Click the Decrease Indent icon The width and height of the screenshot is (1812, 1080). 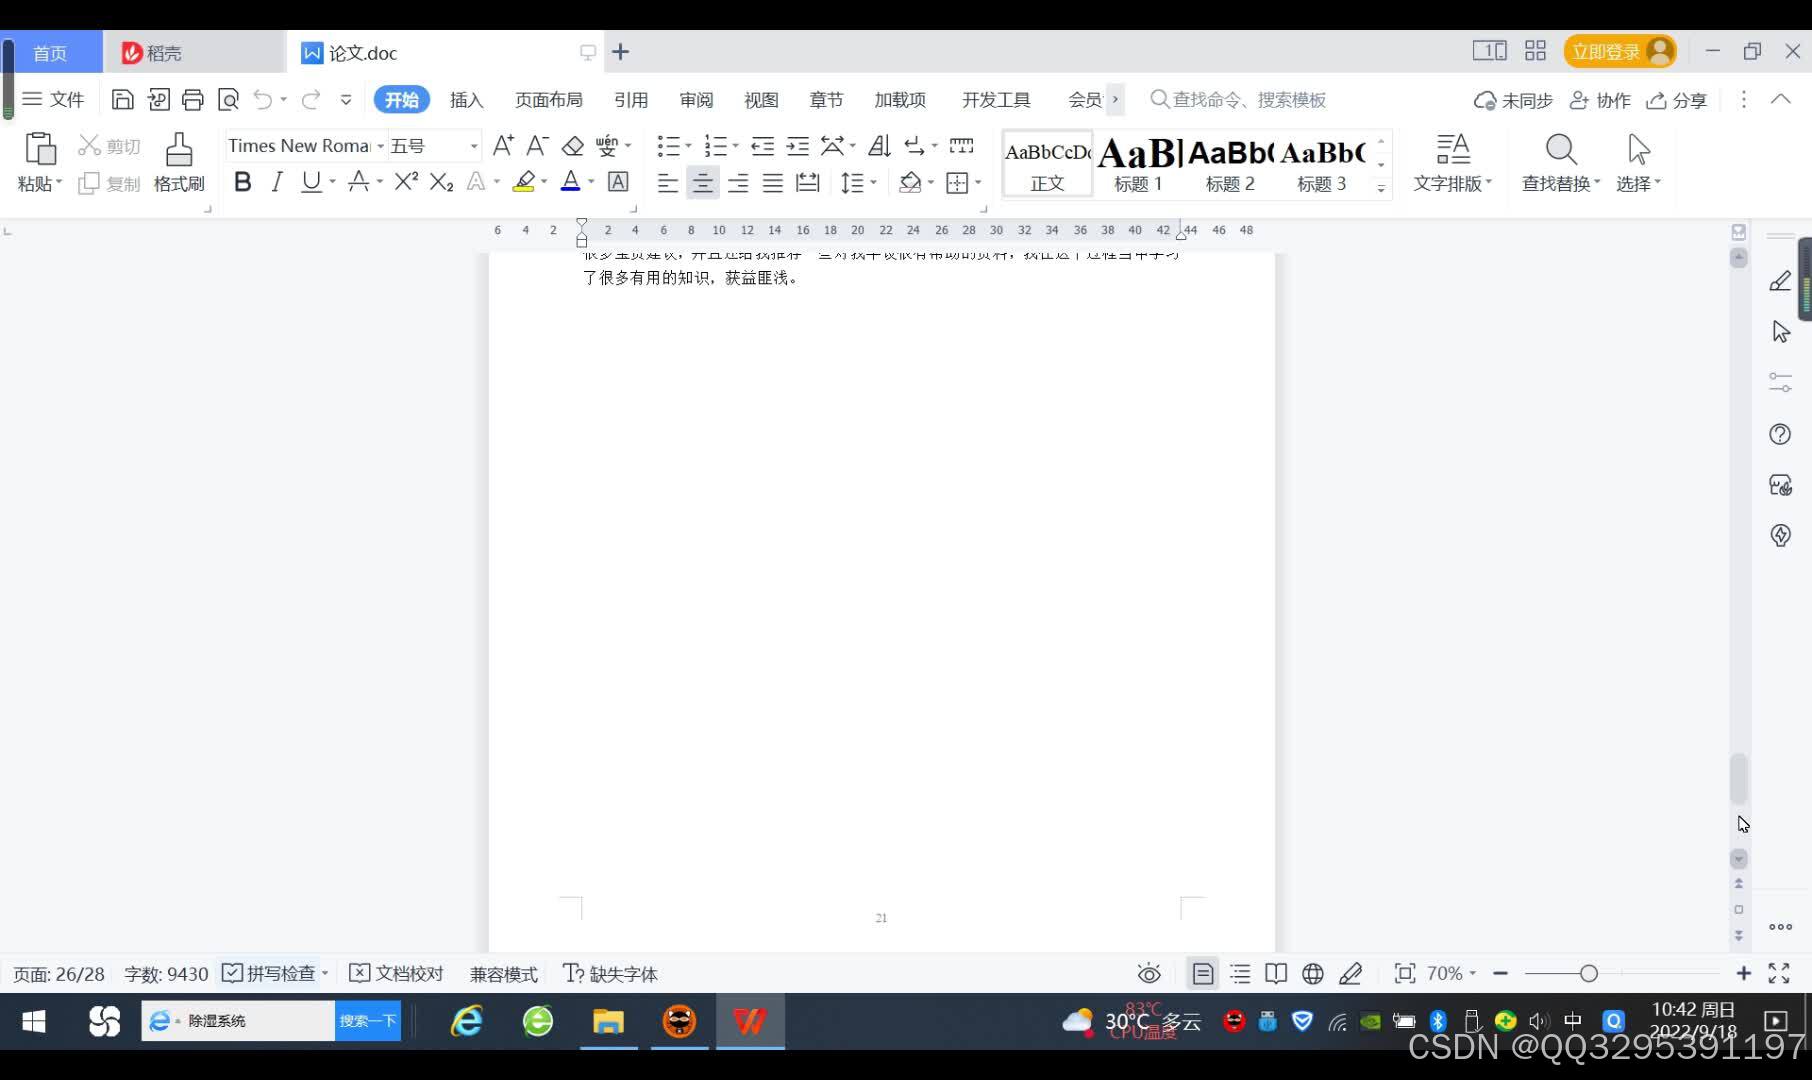click(x=762, y=146)
